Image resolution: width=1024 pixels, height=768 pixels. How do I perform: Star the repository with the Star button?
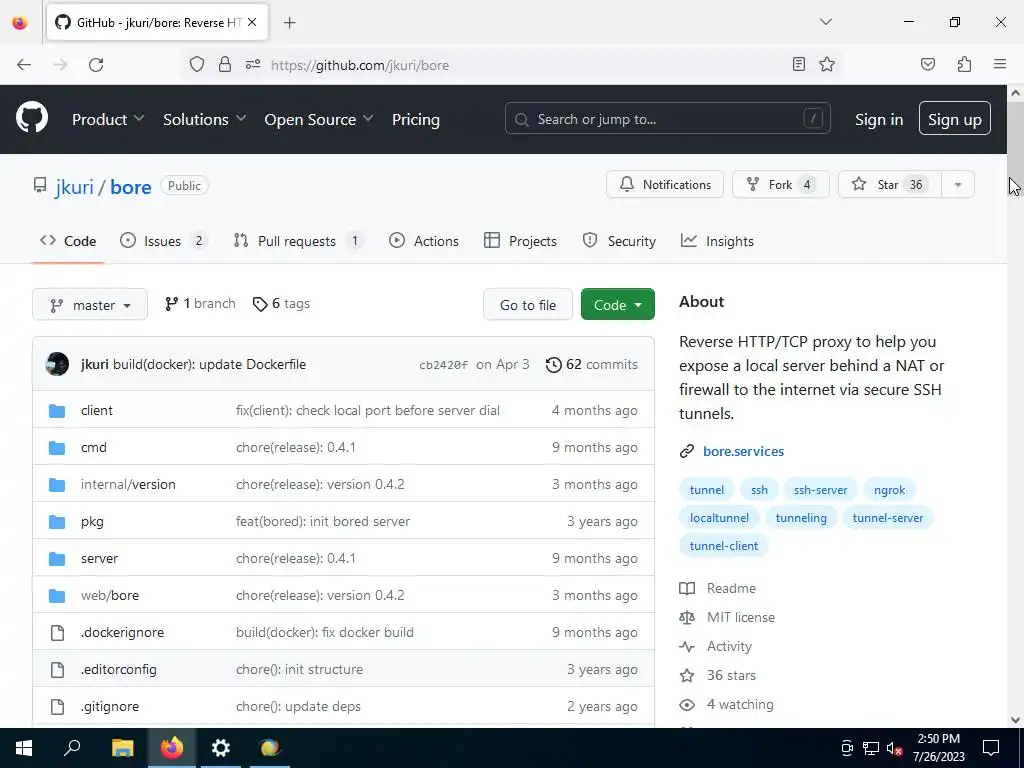click(x=889, y=185)
